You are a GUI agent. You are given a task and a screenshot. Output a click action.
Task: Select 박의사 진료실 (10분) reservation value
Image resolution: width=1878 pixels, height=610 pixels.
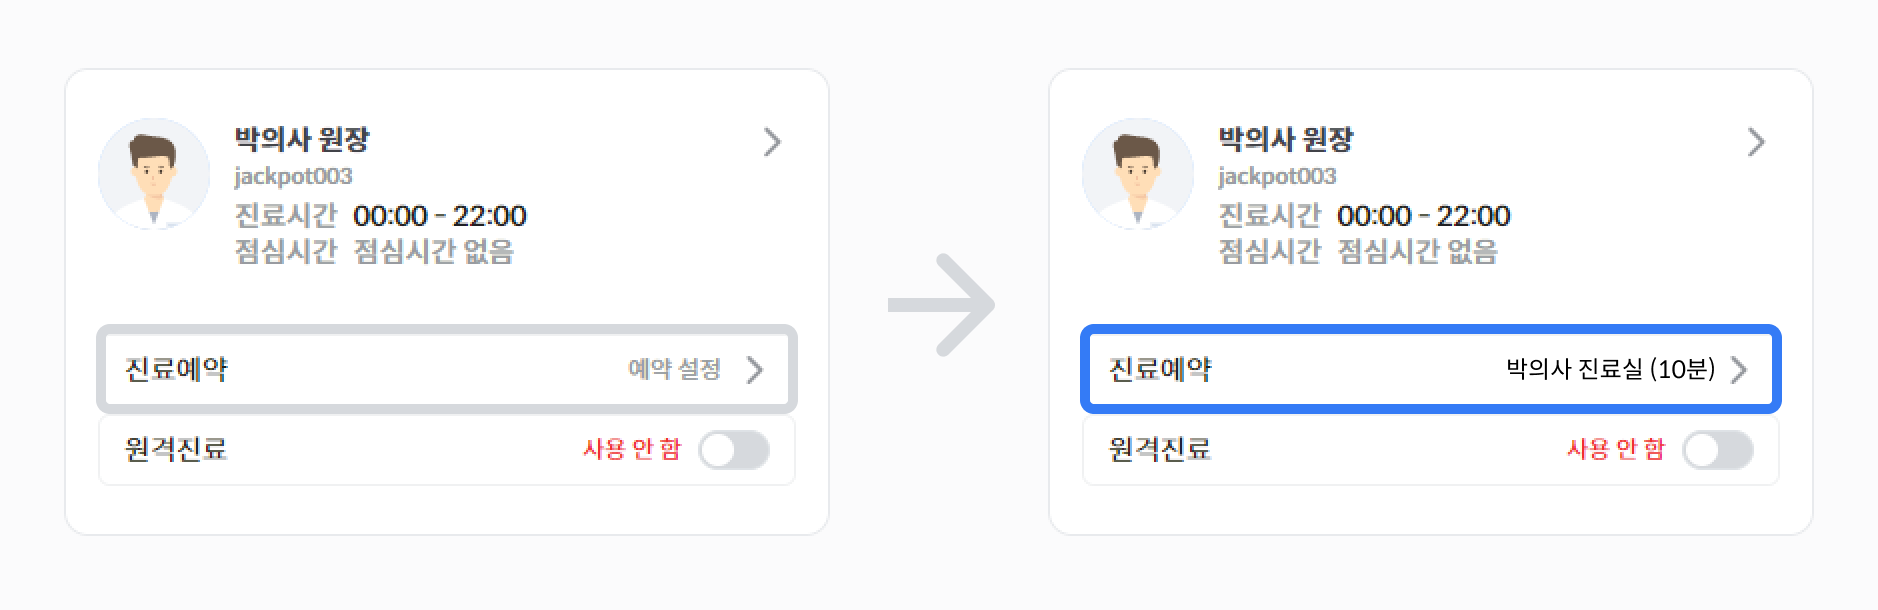tap(1610, 369)
